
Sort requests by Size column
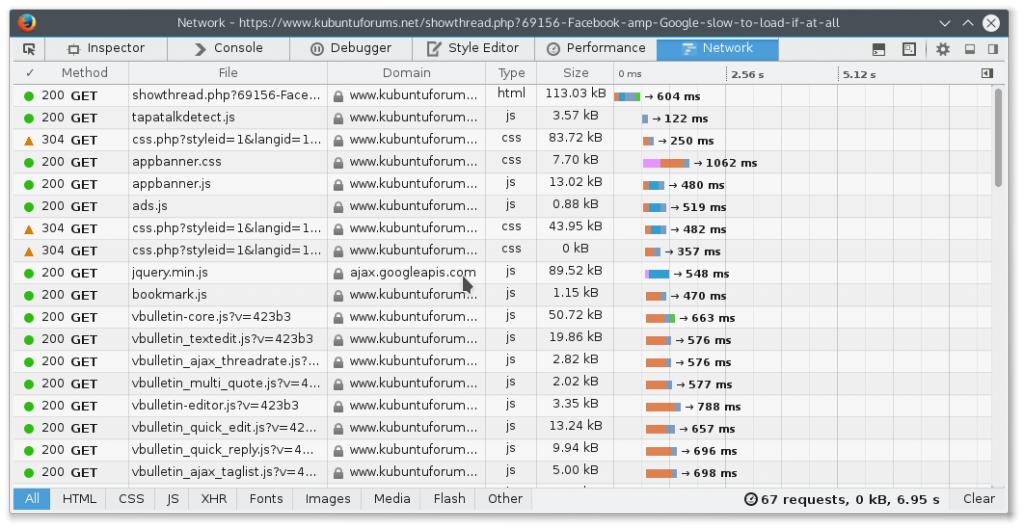point(575,73)
